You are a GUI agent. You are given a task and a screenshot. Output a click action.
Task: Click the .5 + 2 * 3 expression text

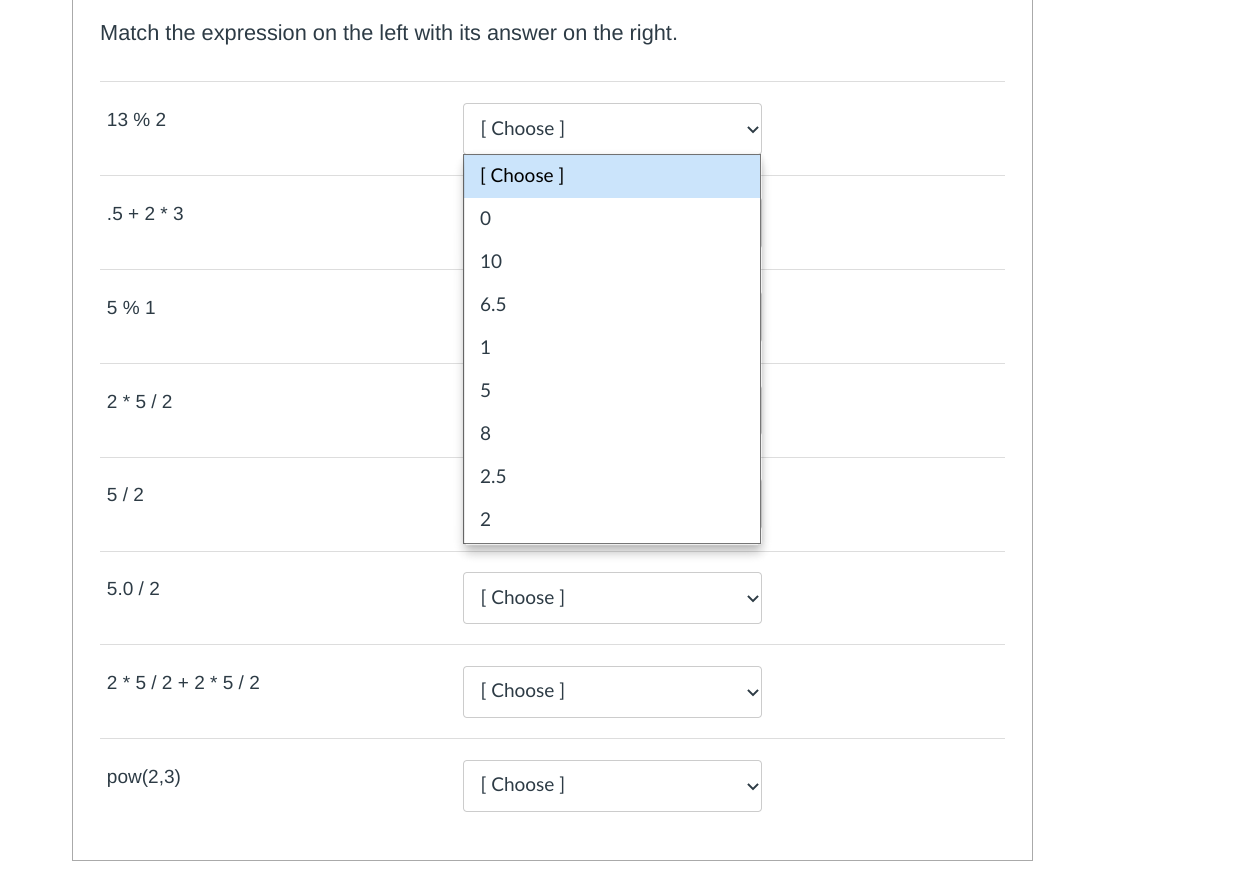pos(145,214)
